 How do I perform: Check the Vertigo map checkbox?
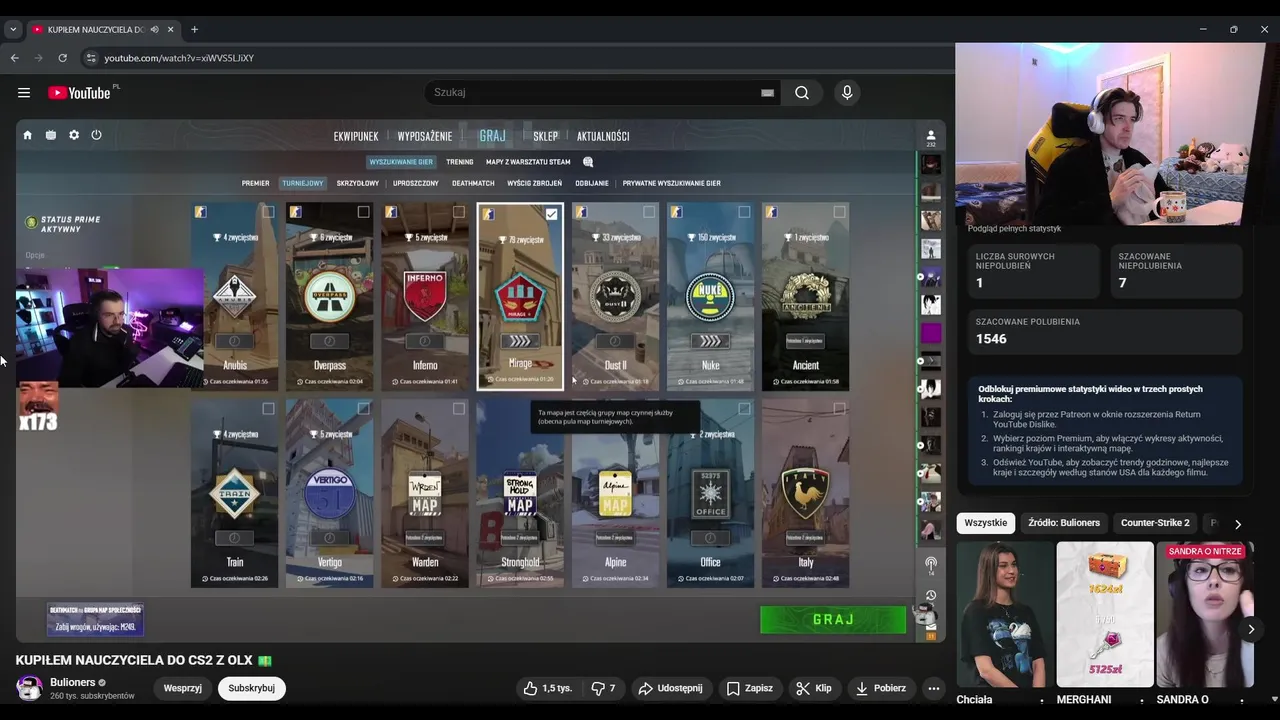[x=363, y=409]
